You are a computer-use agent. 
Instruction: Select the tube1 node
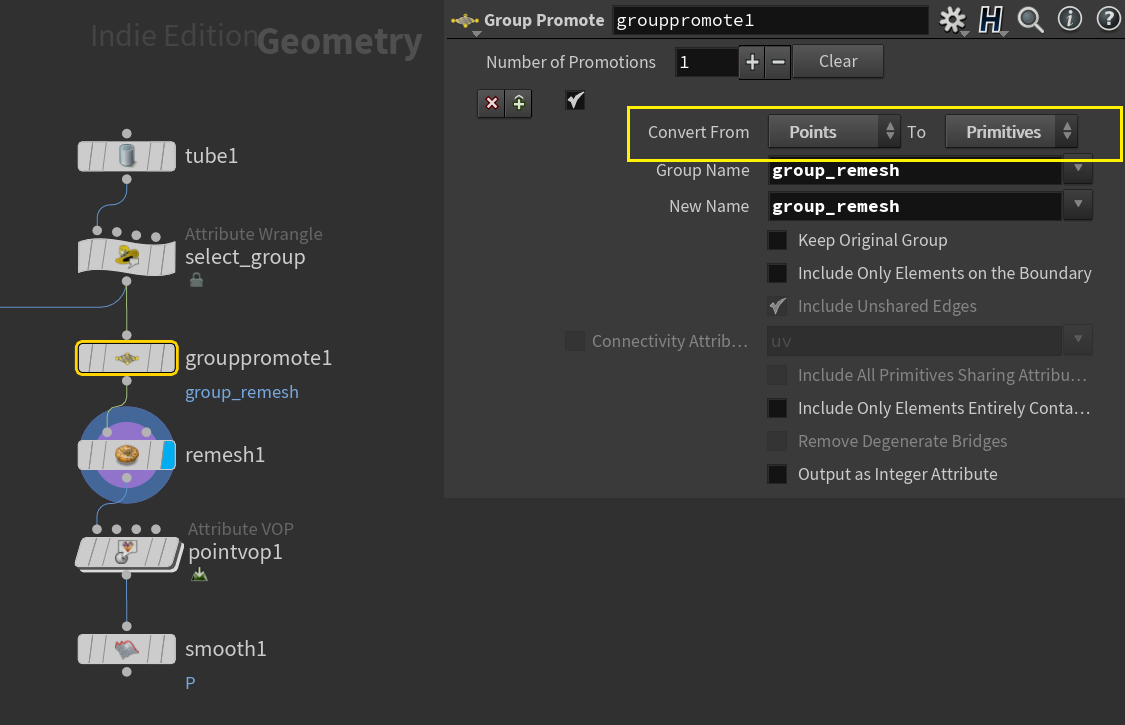tap(126, 156)
